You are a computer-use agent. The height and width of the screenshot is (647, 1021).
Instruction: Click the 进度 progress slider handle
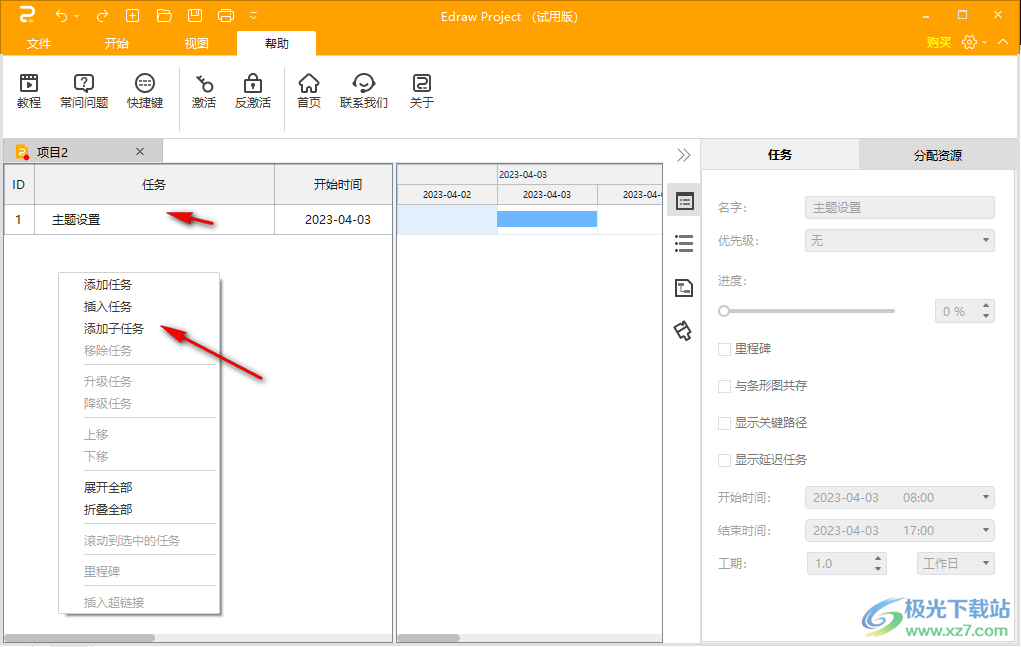click(x=723, y=311)
